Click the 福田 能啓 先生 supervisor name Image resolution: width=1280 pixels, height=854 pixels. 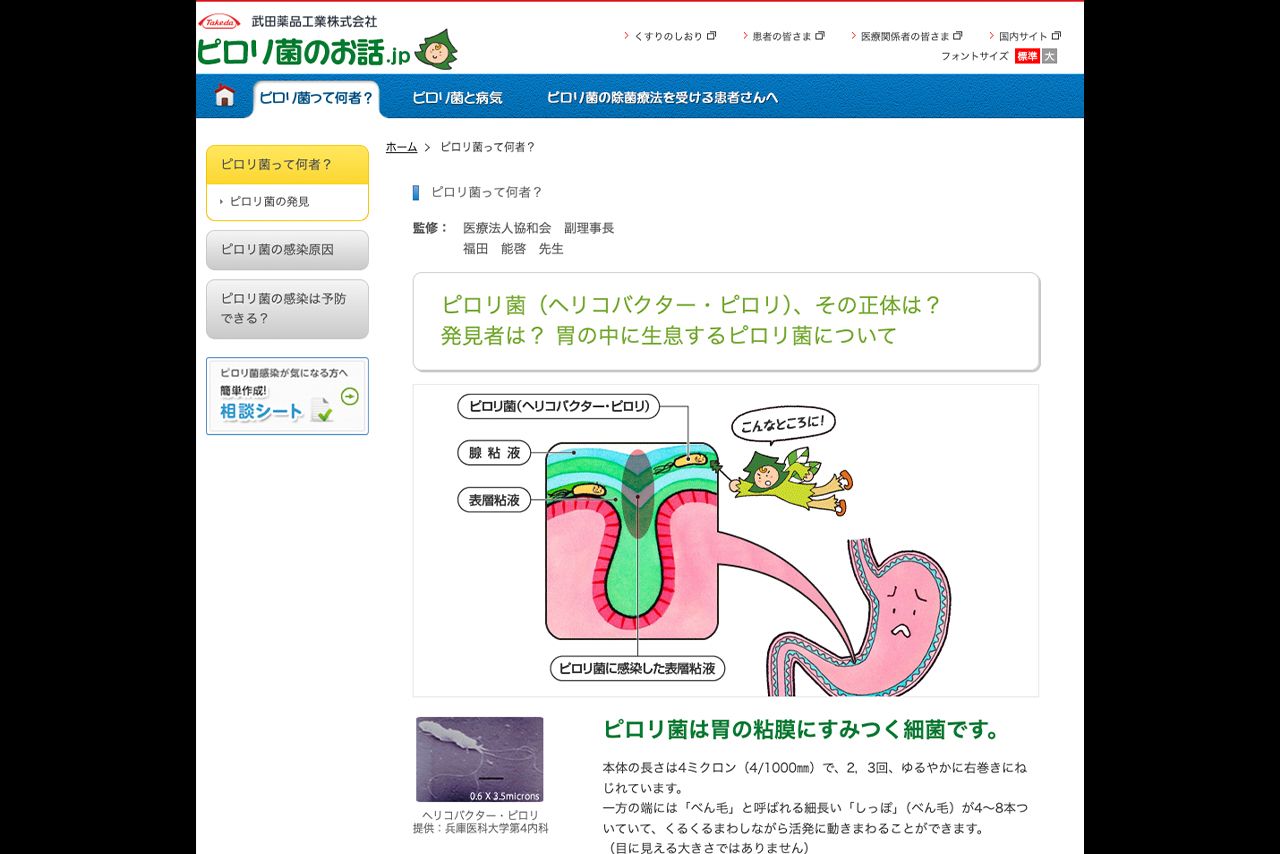tap(513, 249)
